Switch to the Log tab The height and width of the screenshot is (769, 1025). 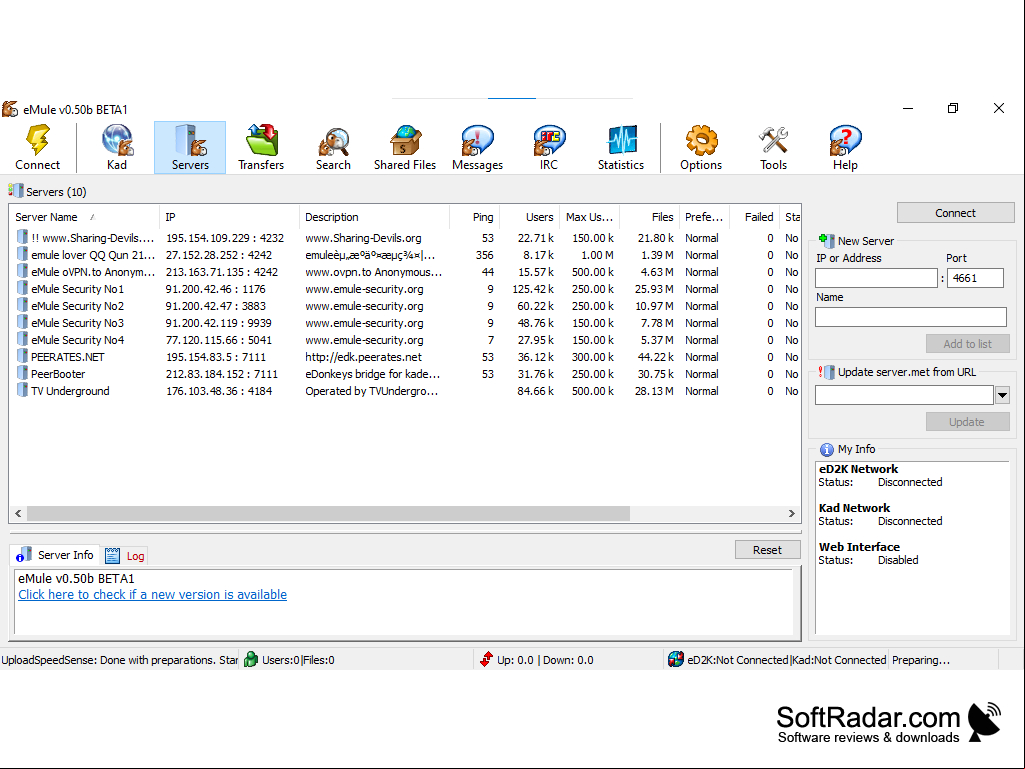(x=125, y=556)
